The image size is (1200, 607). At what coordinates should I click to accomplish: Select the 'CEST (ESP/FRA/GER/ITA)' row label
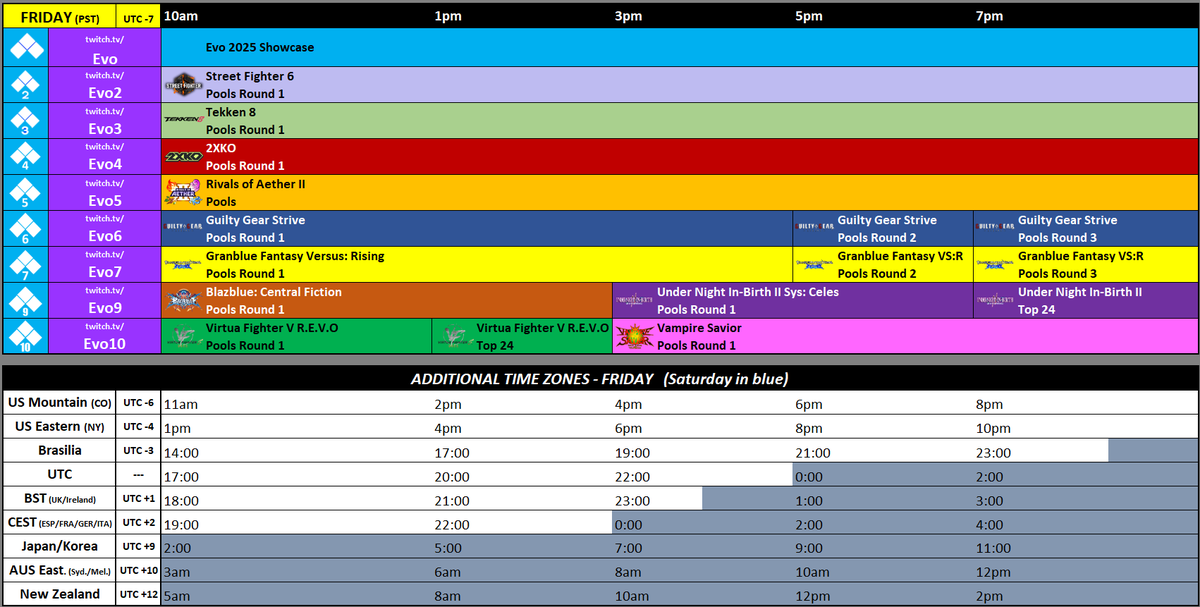click(59, 522)
